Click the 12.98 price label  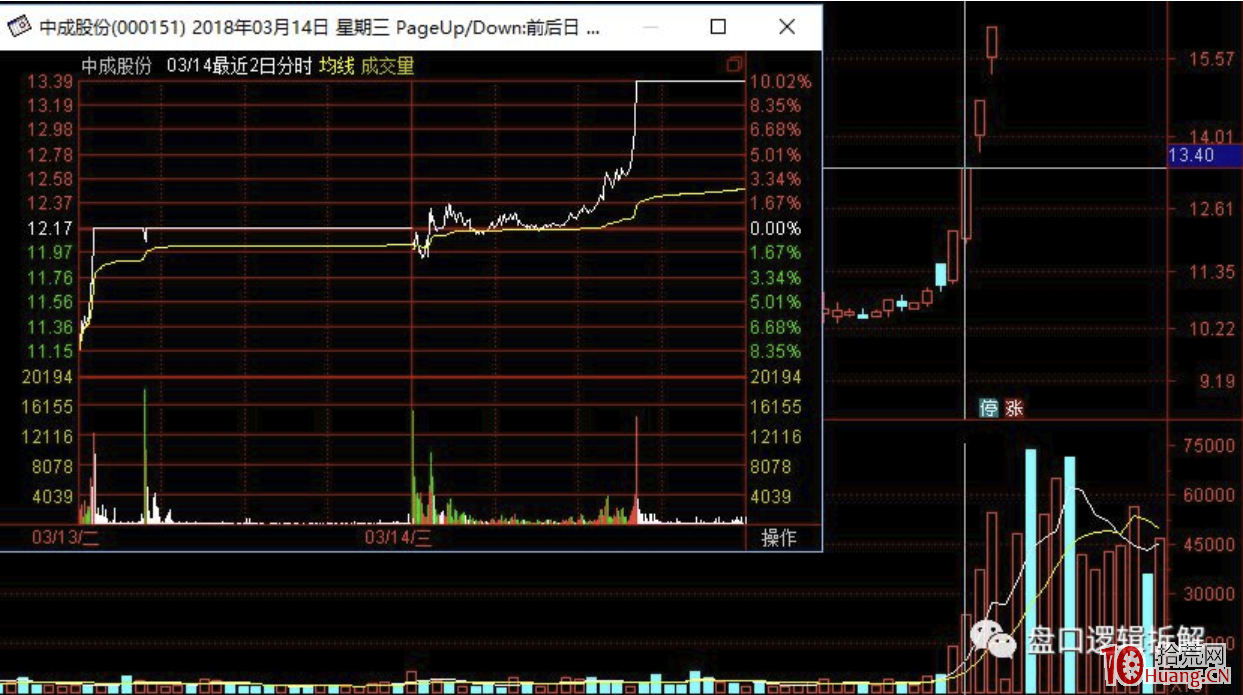point(50,130)
